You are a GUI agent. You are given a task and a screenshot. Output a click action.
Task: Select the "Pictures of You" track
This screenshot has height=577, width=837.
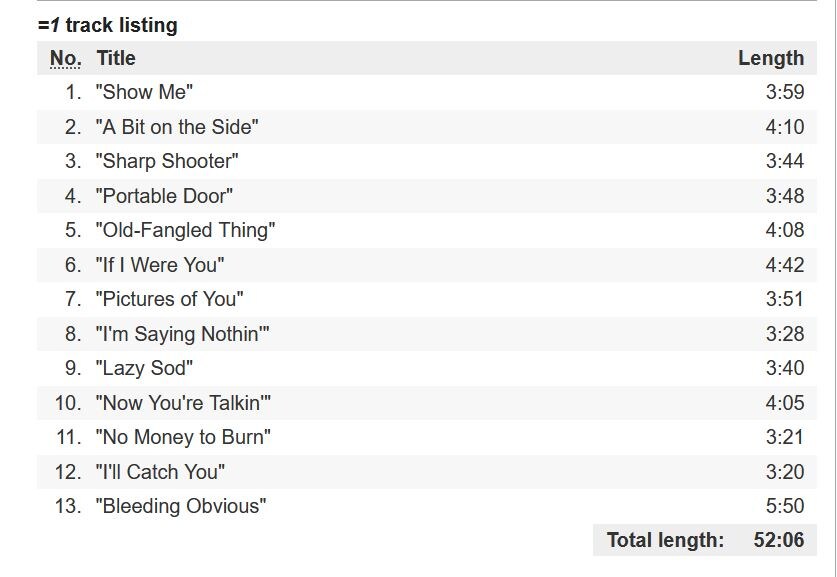[169, 300]
